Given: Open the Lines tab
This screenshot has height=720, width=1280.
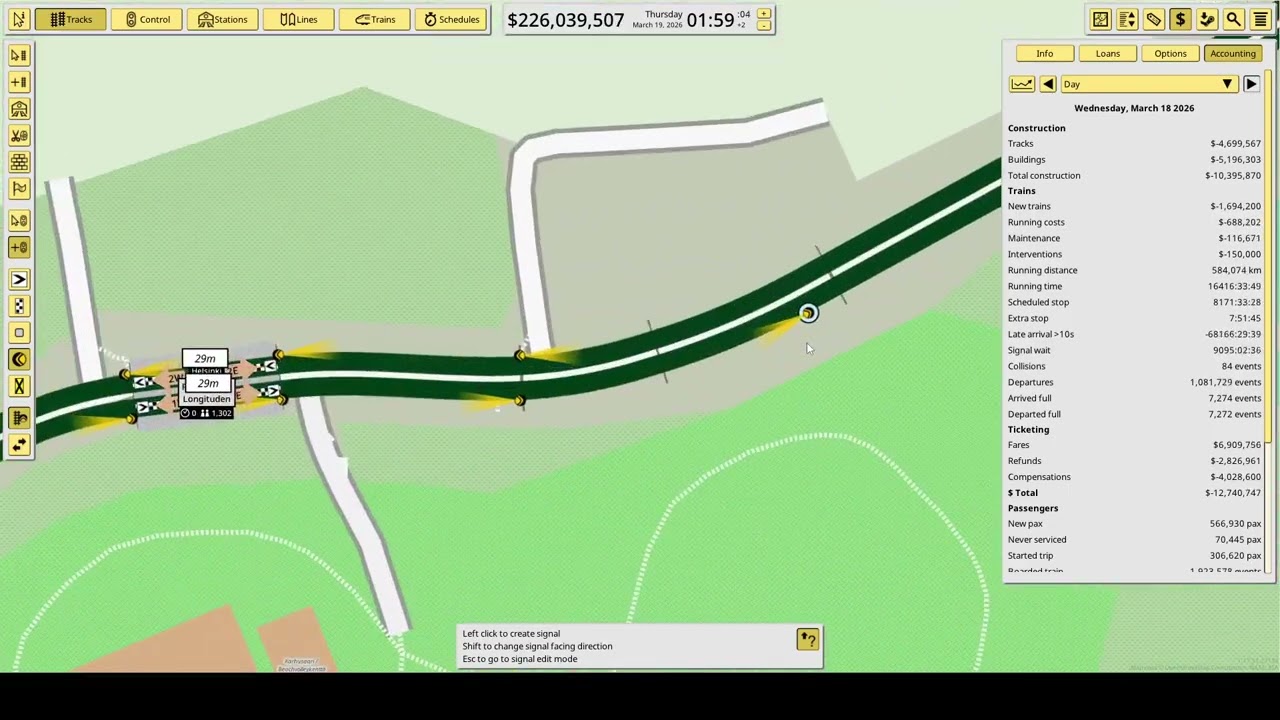Looking at the screenshot, I should pos(299,19).
